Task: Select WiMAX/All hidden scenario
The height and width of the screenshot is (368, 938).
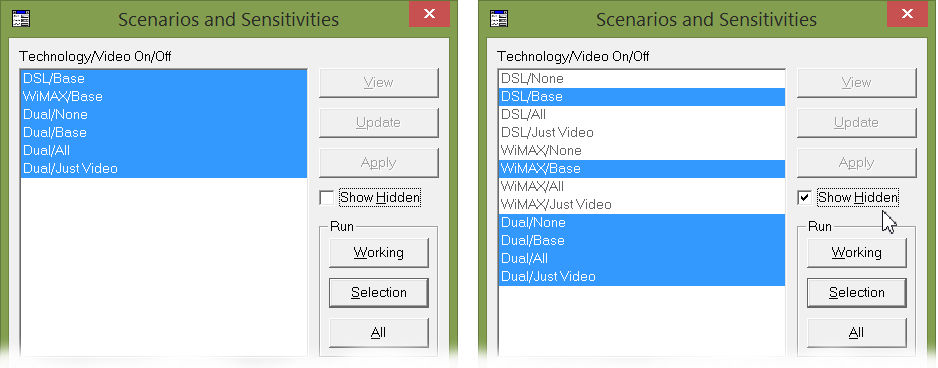Action: tap(641, 186)
